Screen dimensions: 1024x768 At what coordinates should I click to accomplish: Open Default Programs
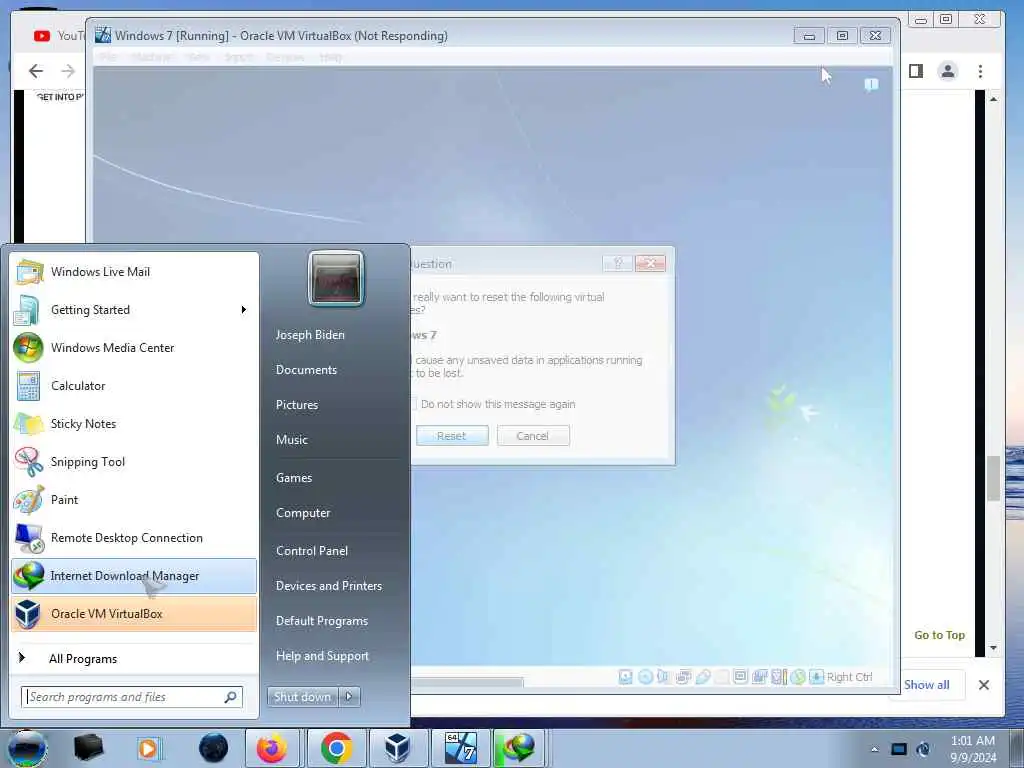pos(322,621)
